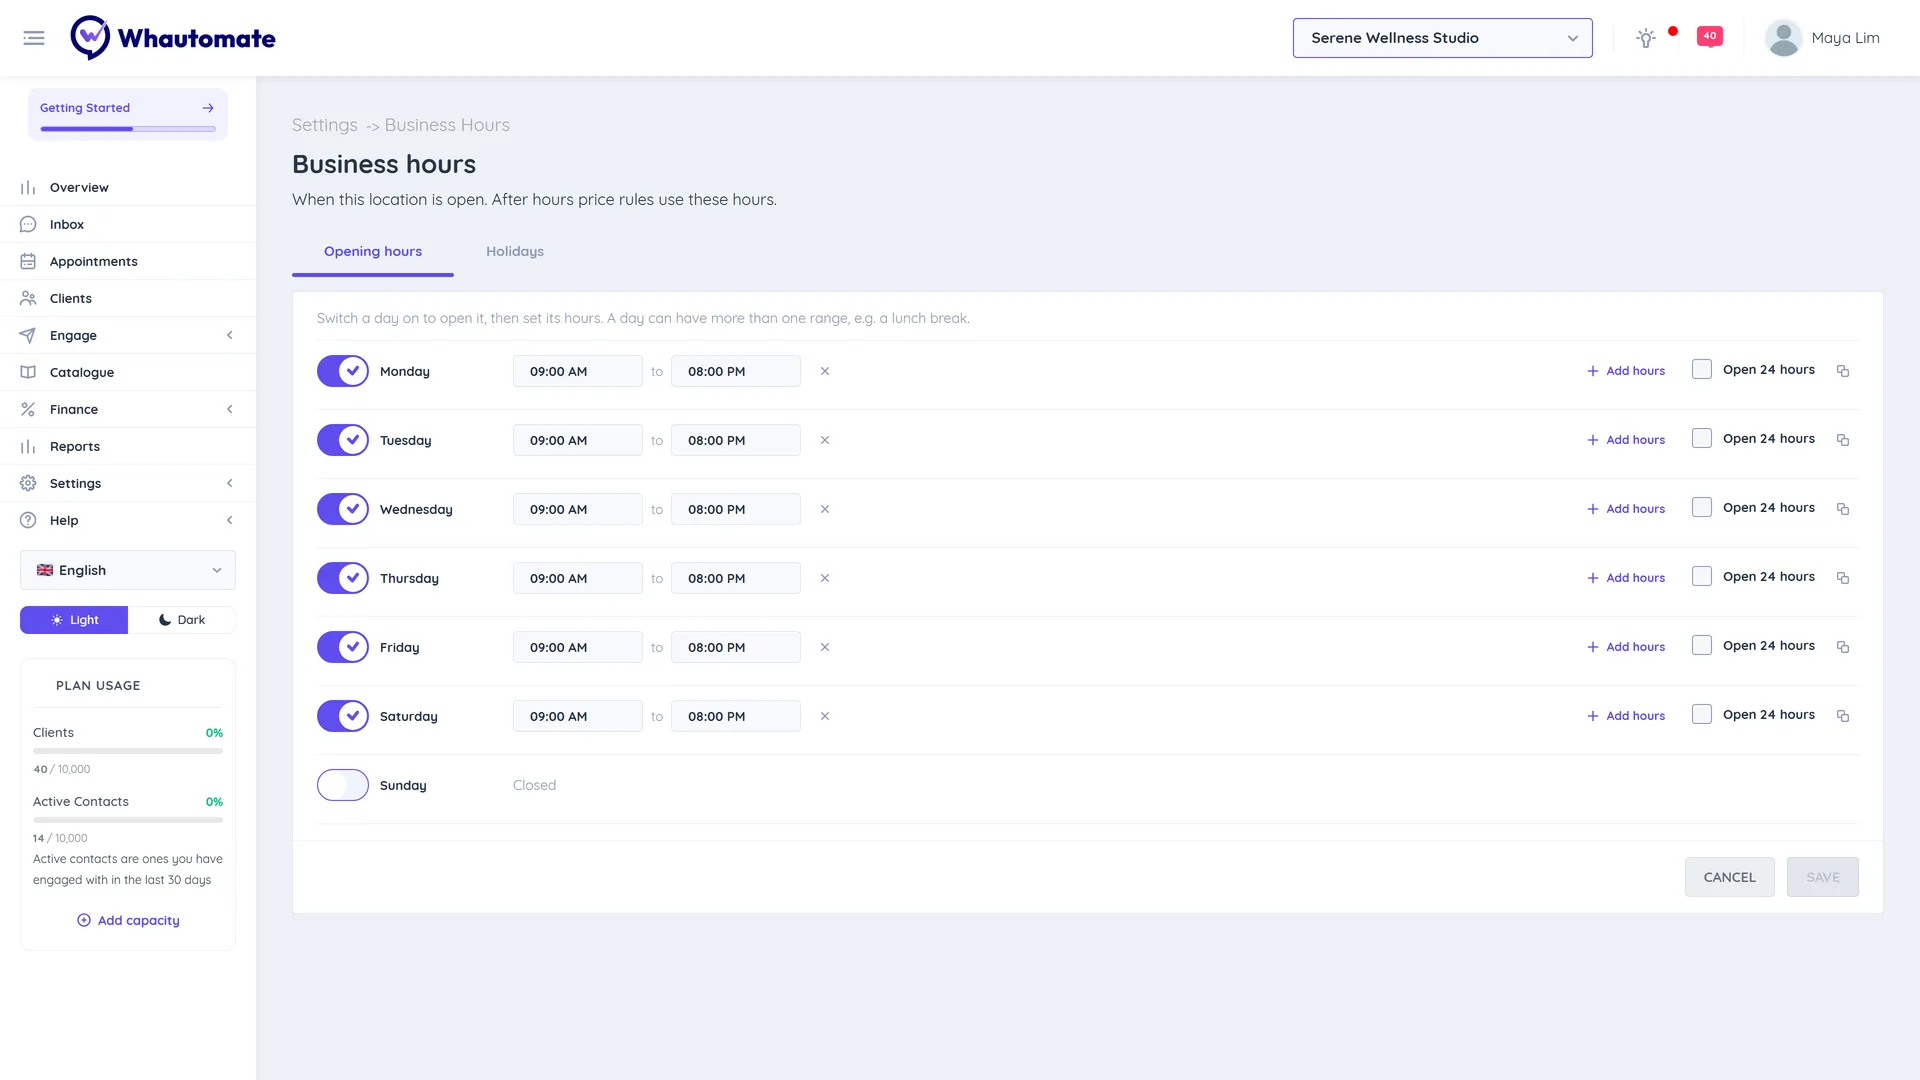Click the CANCEL button
The image size is (1920, 1080).
1729,877
